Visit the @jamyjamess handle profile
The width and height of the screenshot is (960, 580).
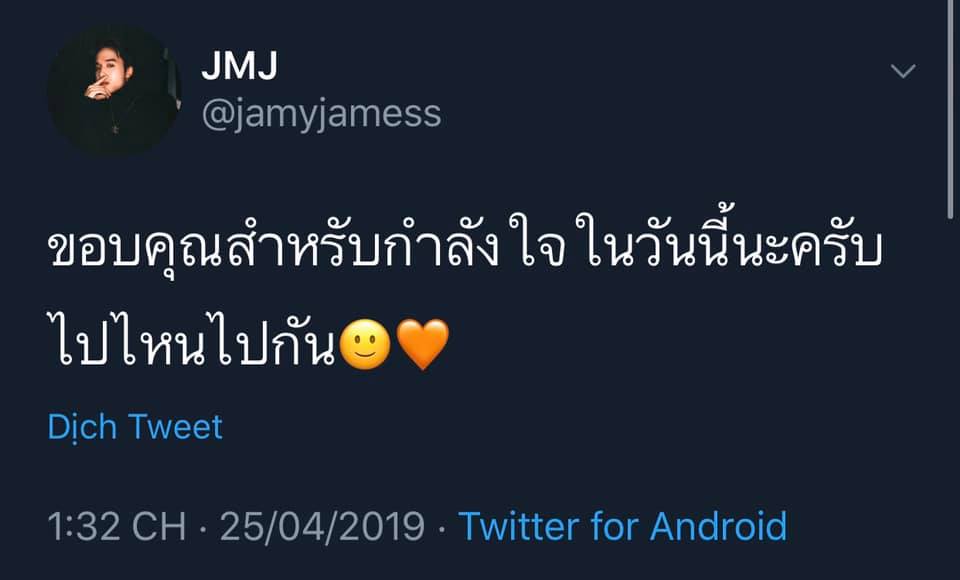[x=321, y=114]
